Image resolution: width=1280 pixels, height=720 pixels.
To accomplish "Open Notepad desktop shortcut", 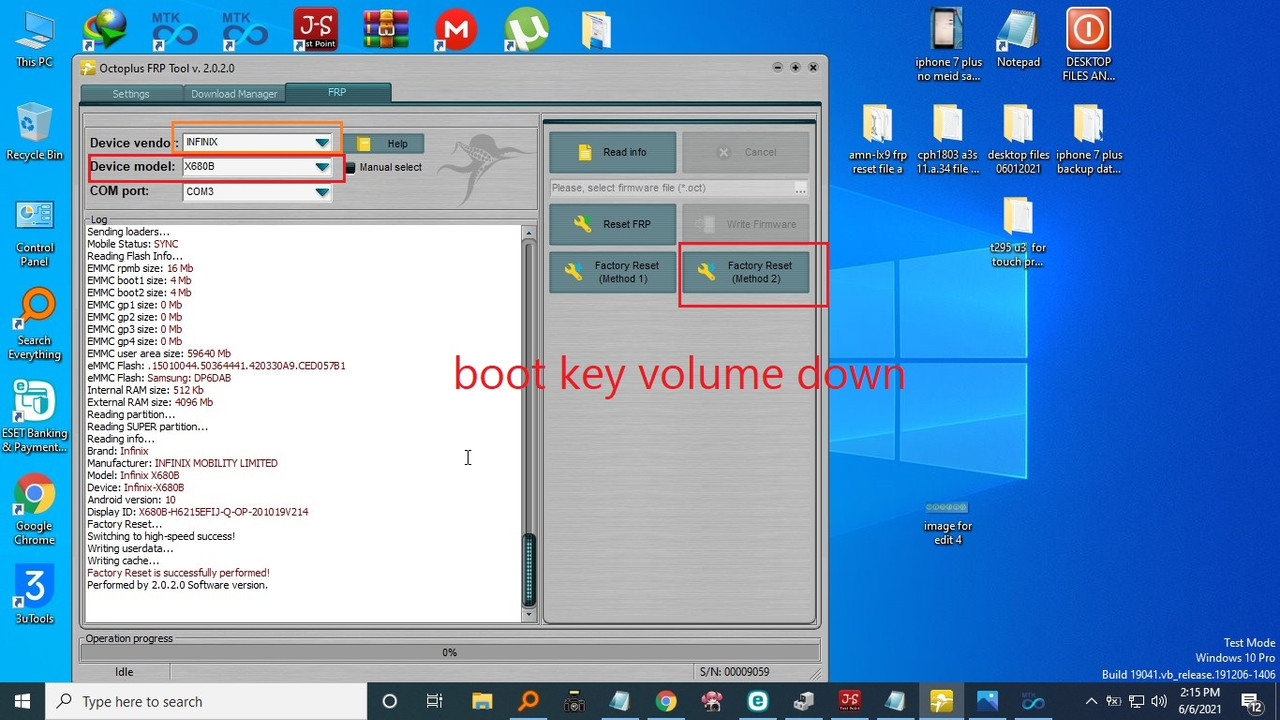I will pos(1018,38).
